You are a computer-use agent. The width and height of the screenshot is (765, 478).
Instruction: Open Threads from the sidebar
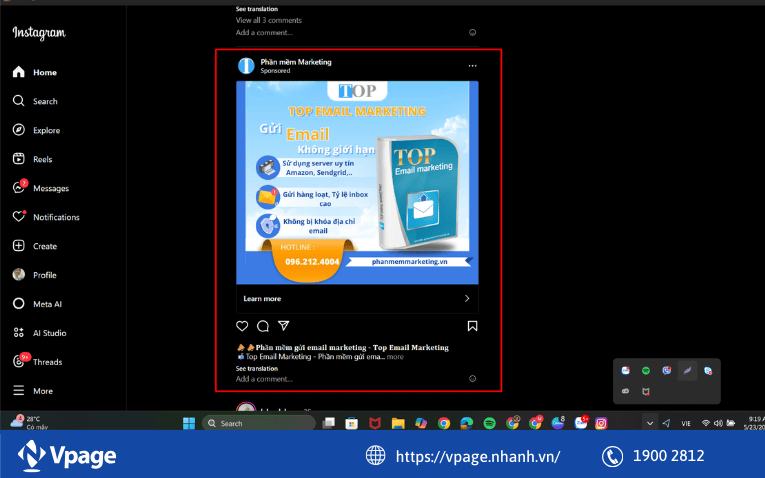coord(37,361)
